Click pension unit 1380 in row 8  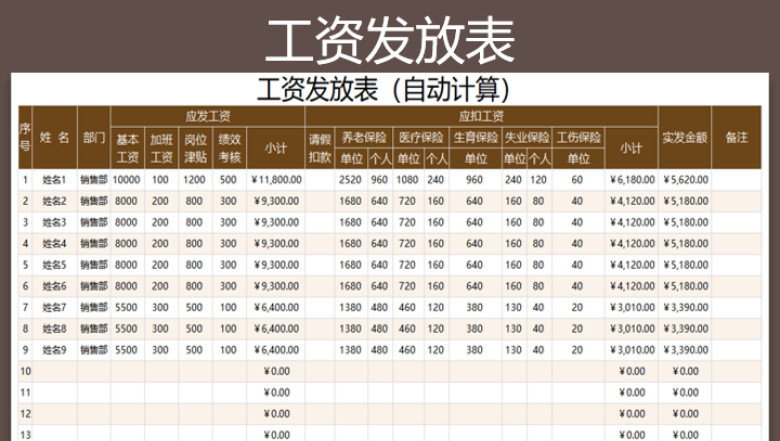(x=350, y=329)
